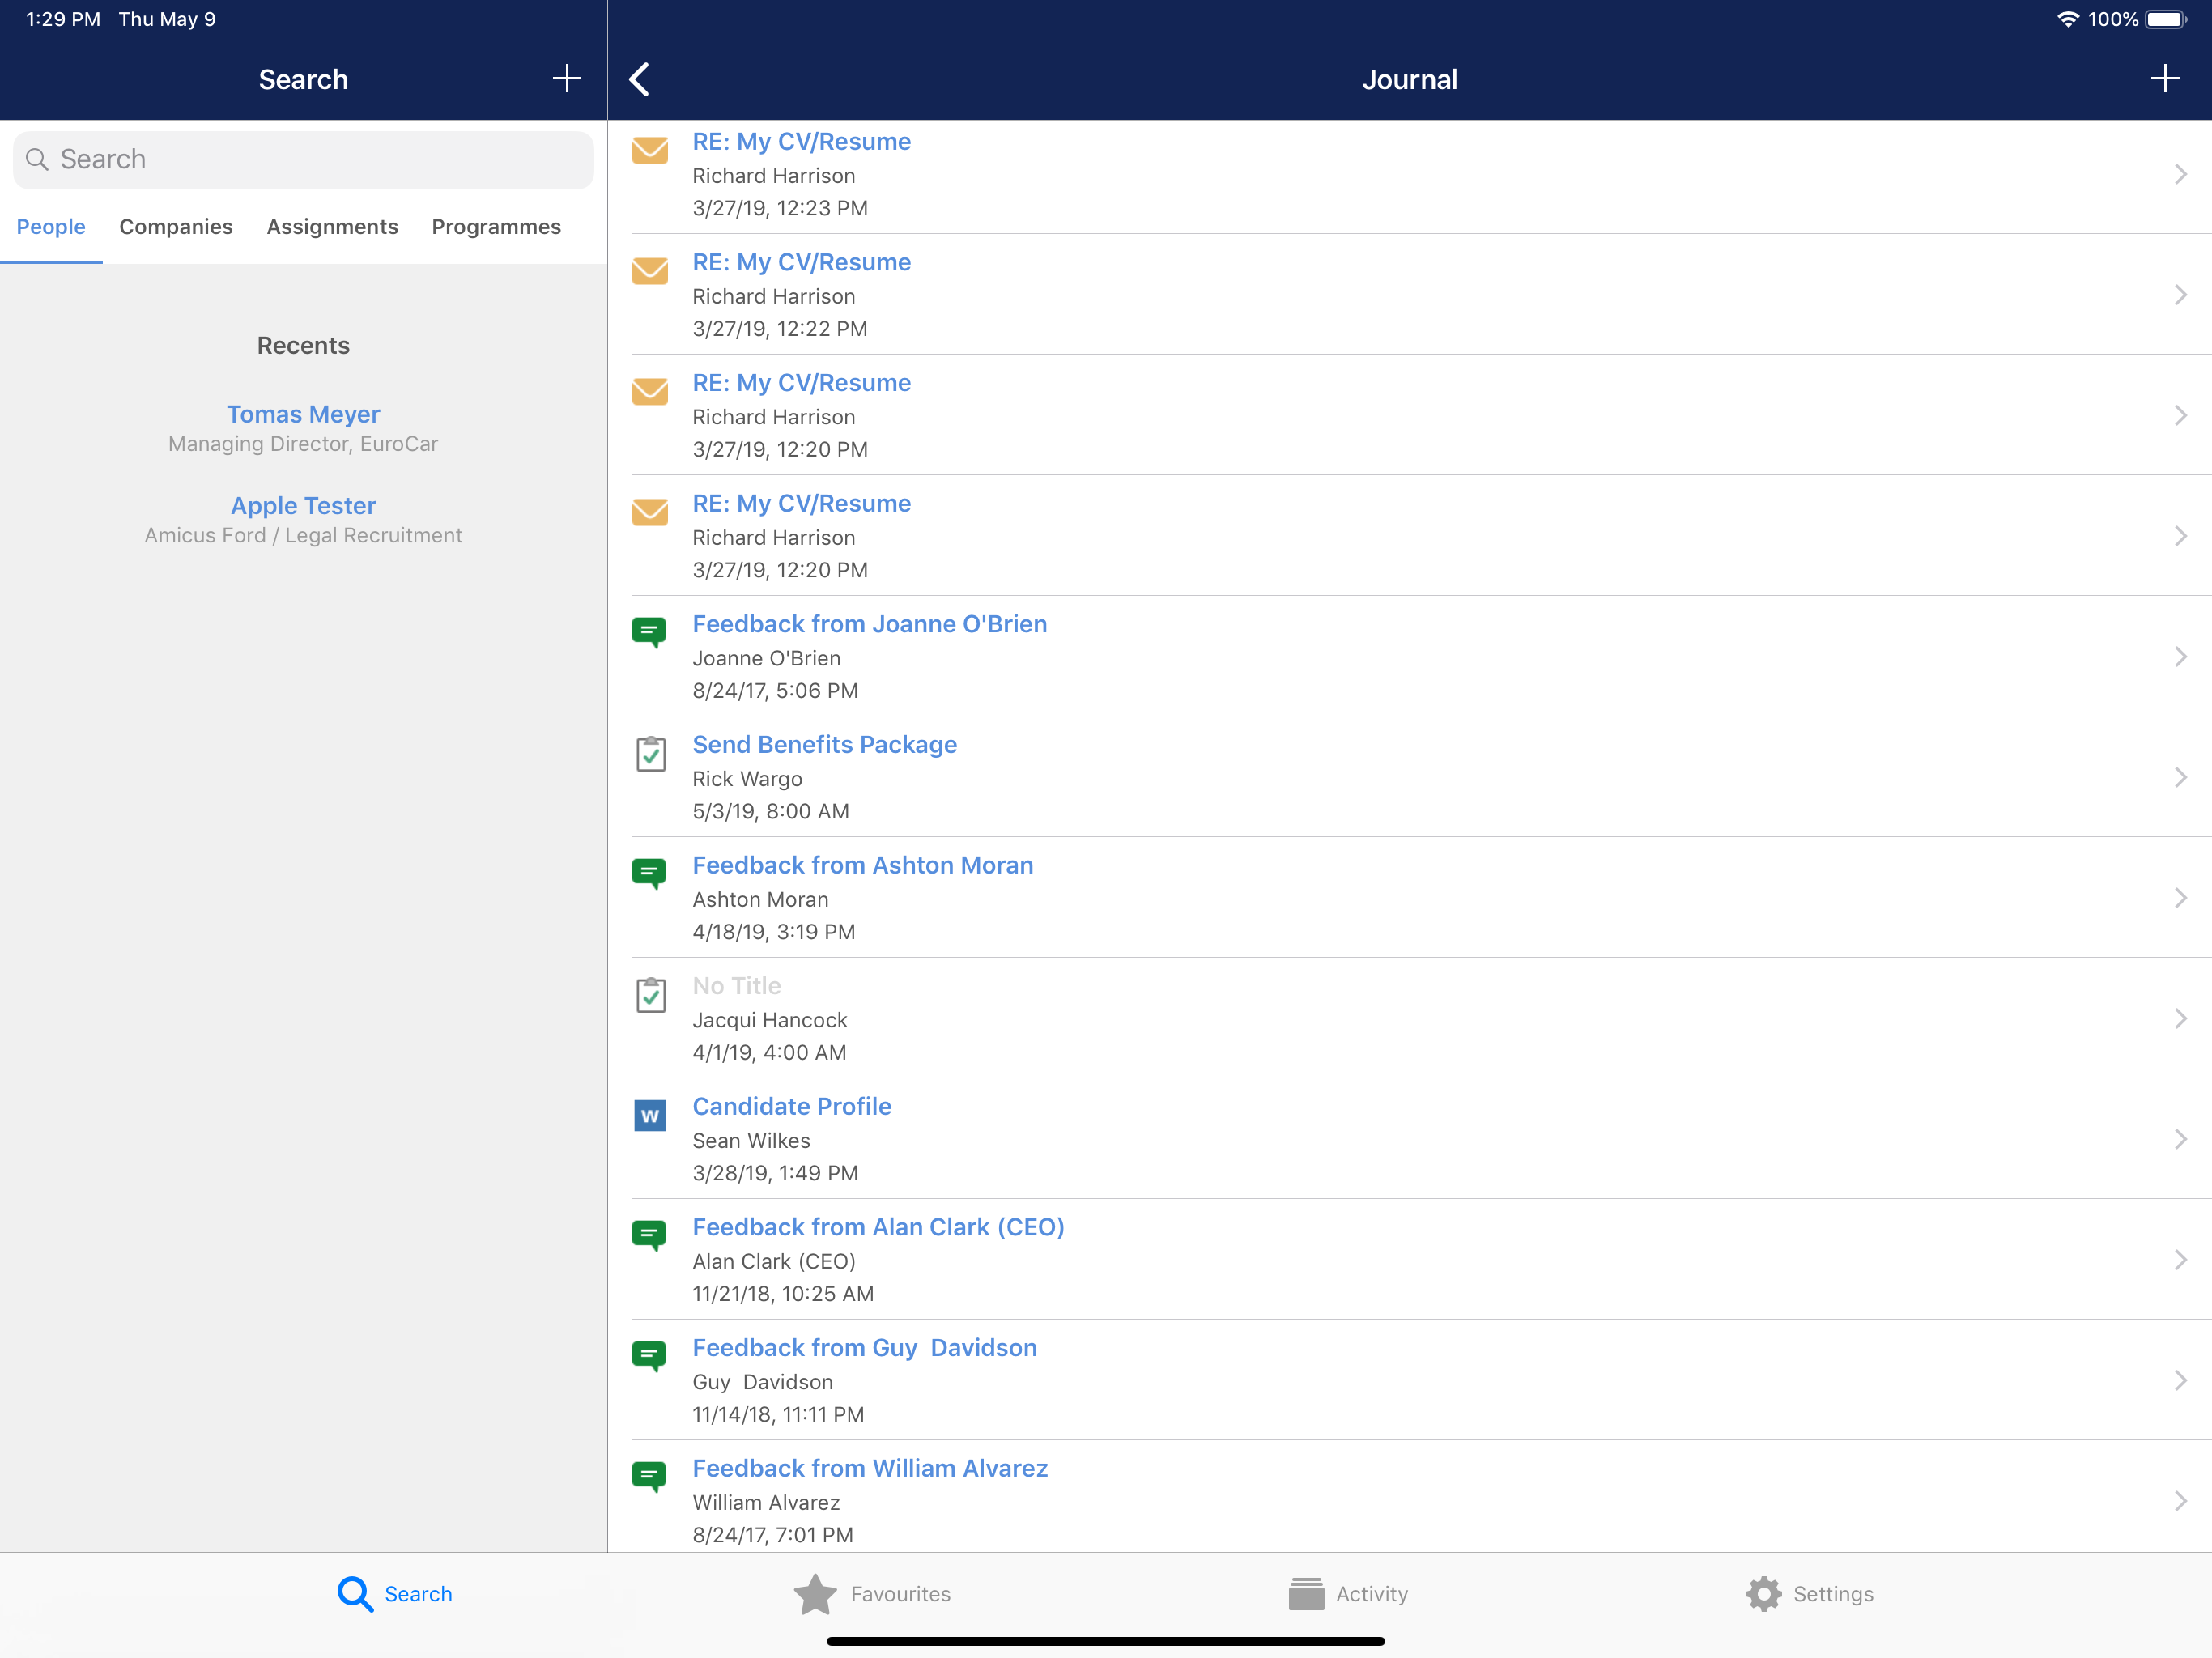The width and height of the screenshot is (2212, 1658).
Task: Tap the feedback icon for Alan Clark (CEO)
Action: [650, 1236]
